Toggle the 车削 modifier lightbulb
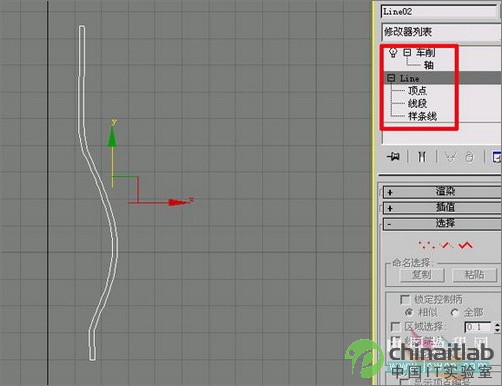 coord(393,52)
